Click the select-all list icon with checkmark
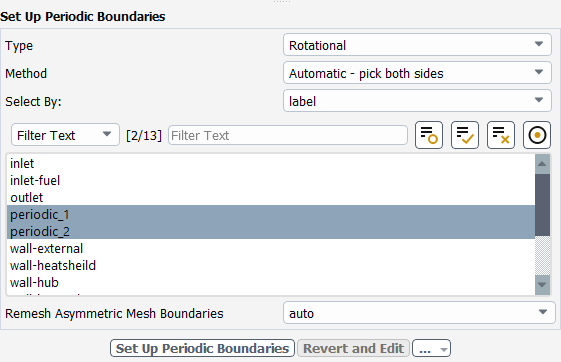Screen dimensions: 561x362 pos(465,135)
